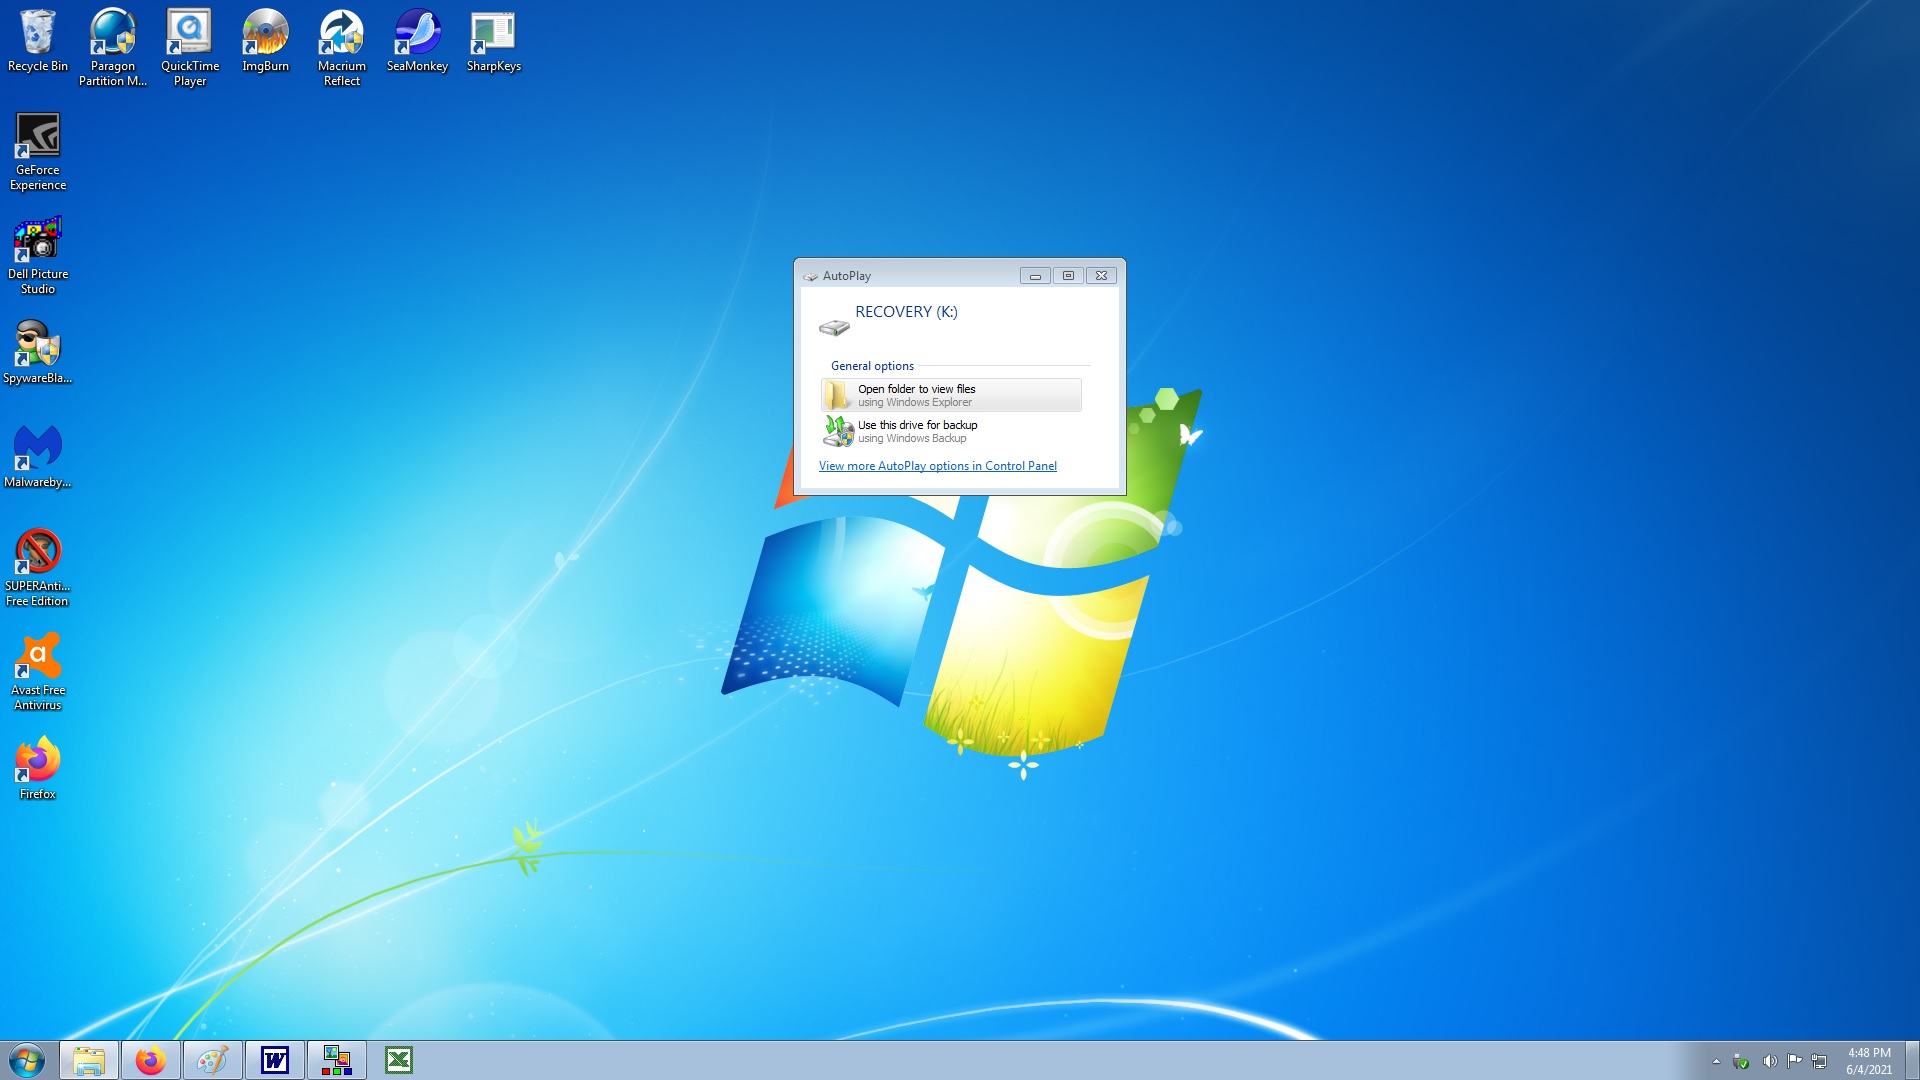Open the Windows Start menu orb

click(27, 1060)
